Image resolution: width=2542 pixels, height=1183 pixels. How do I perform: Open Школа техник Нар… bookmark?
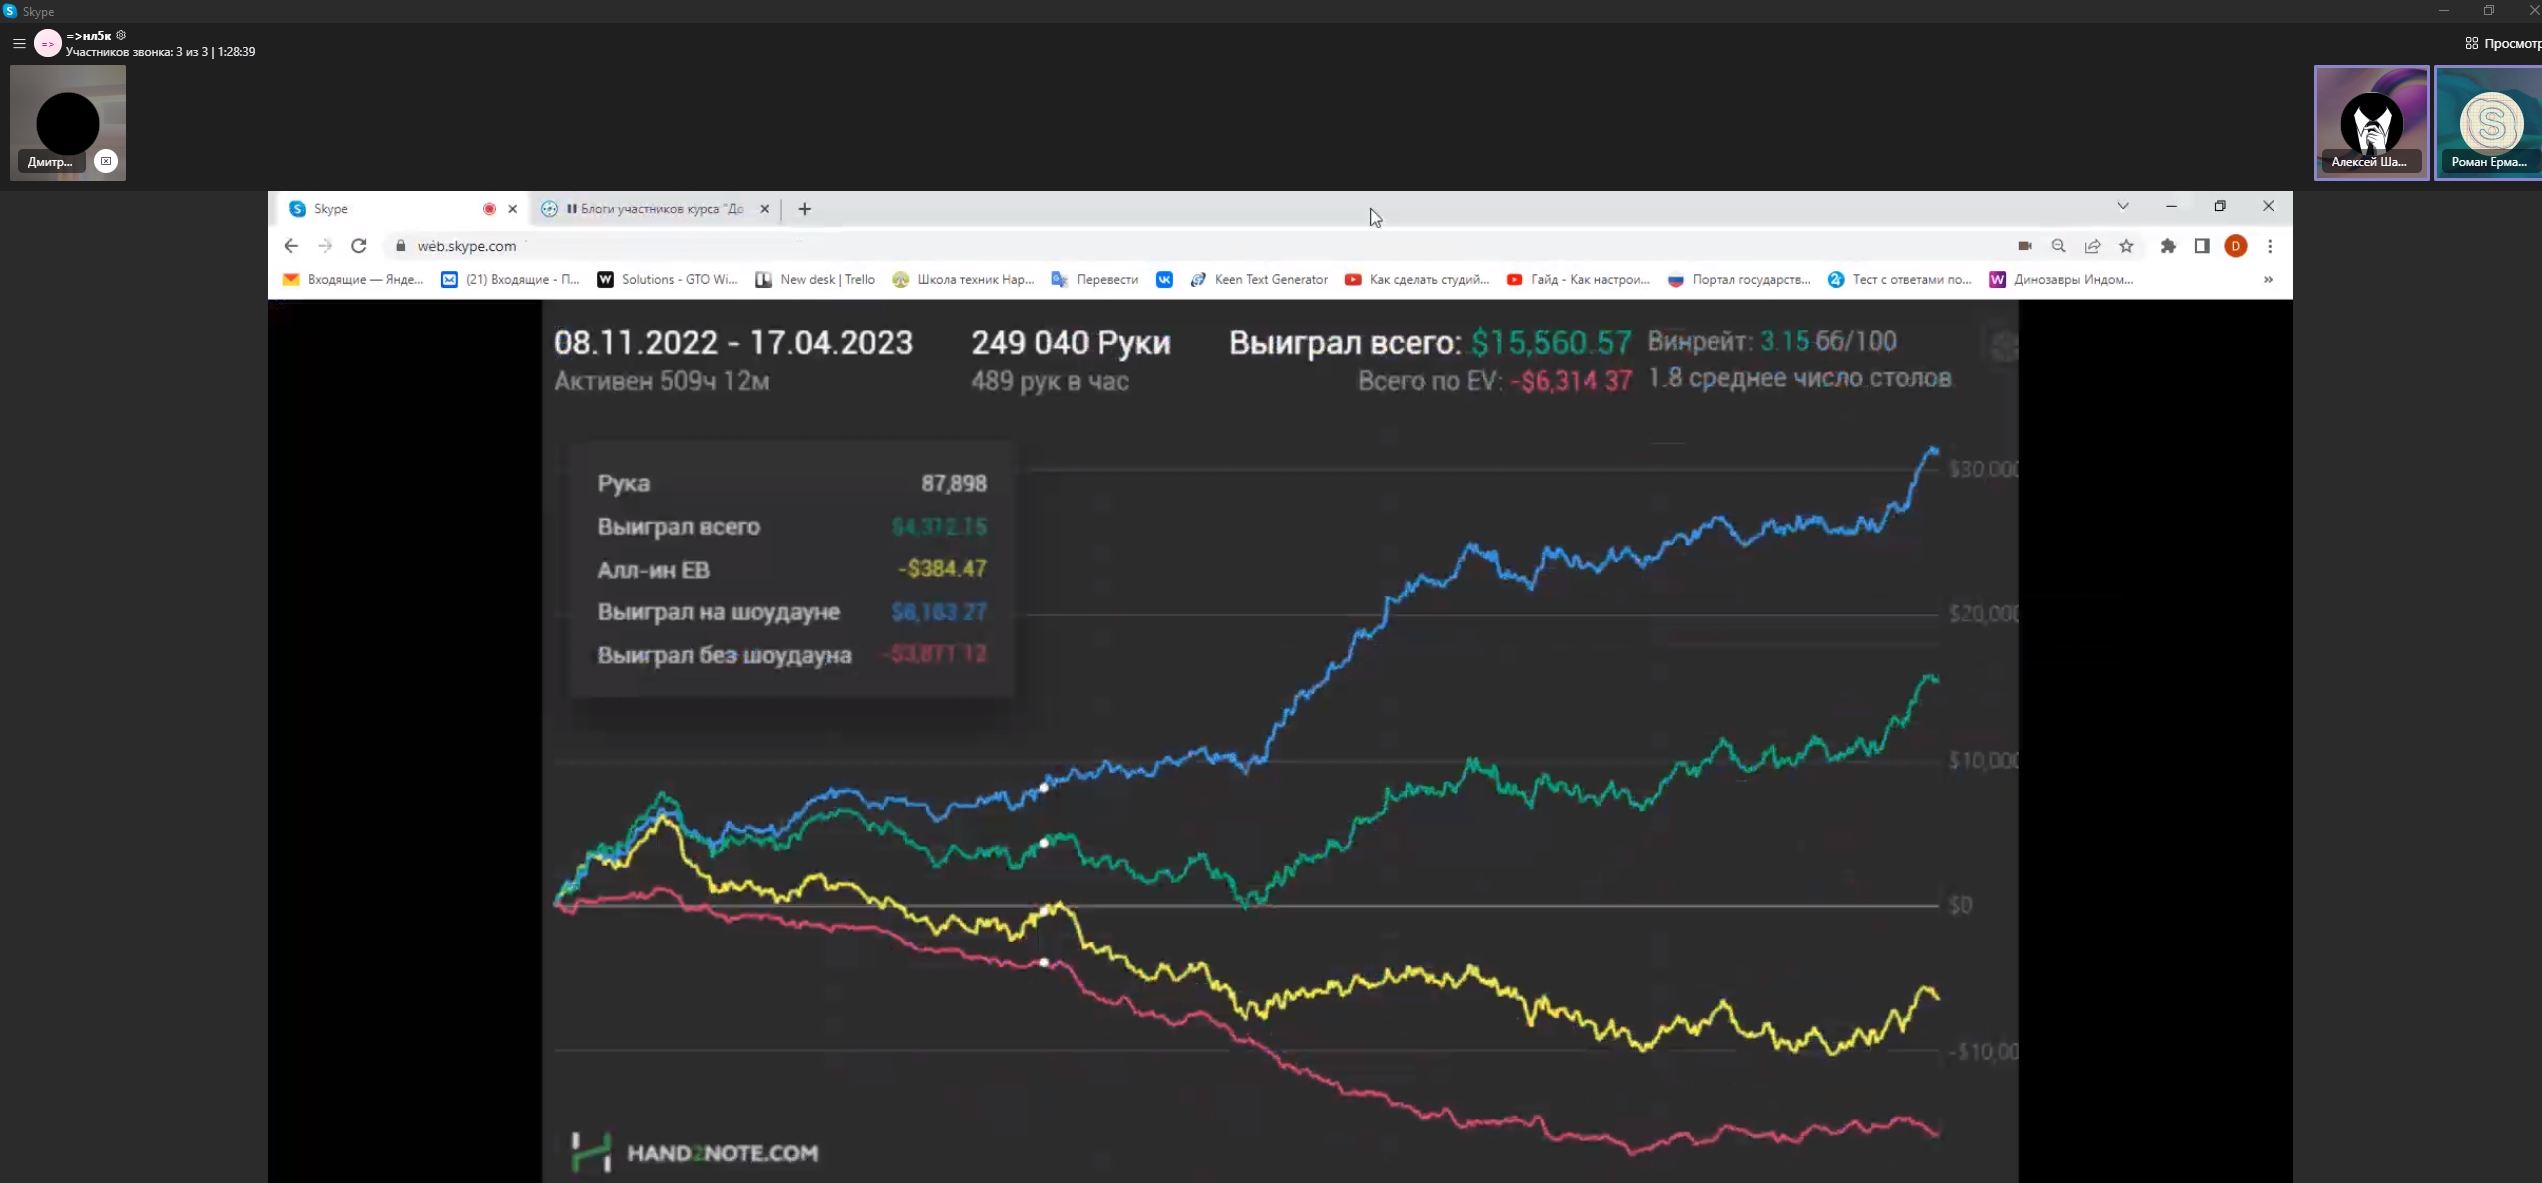pos(964,280)
